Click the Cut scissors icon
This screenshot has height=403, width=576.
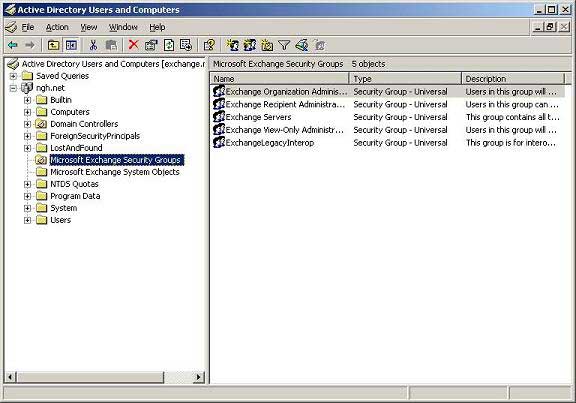[93, 45]
